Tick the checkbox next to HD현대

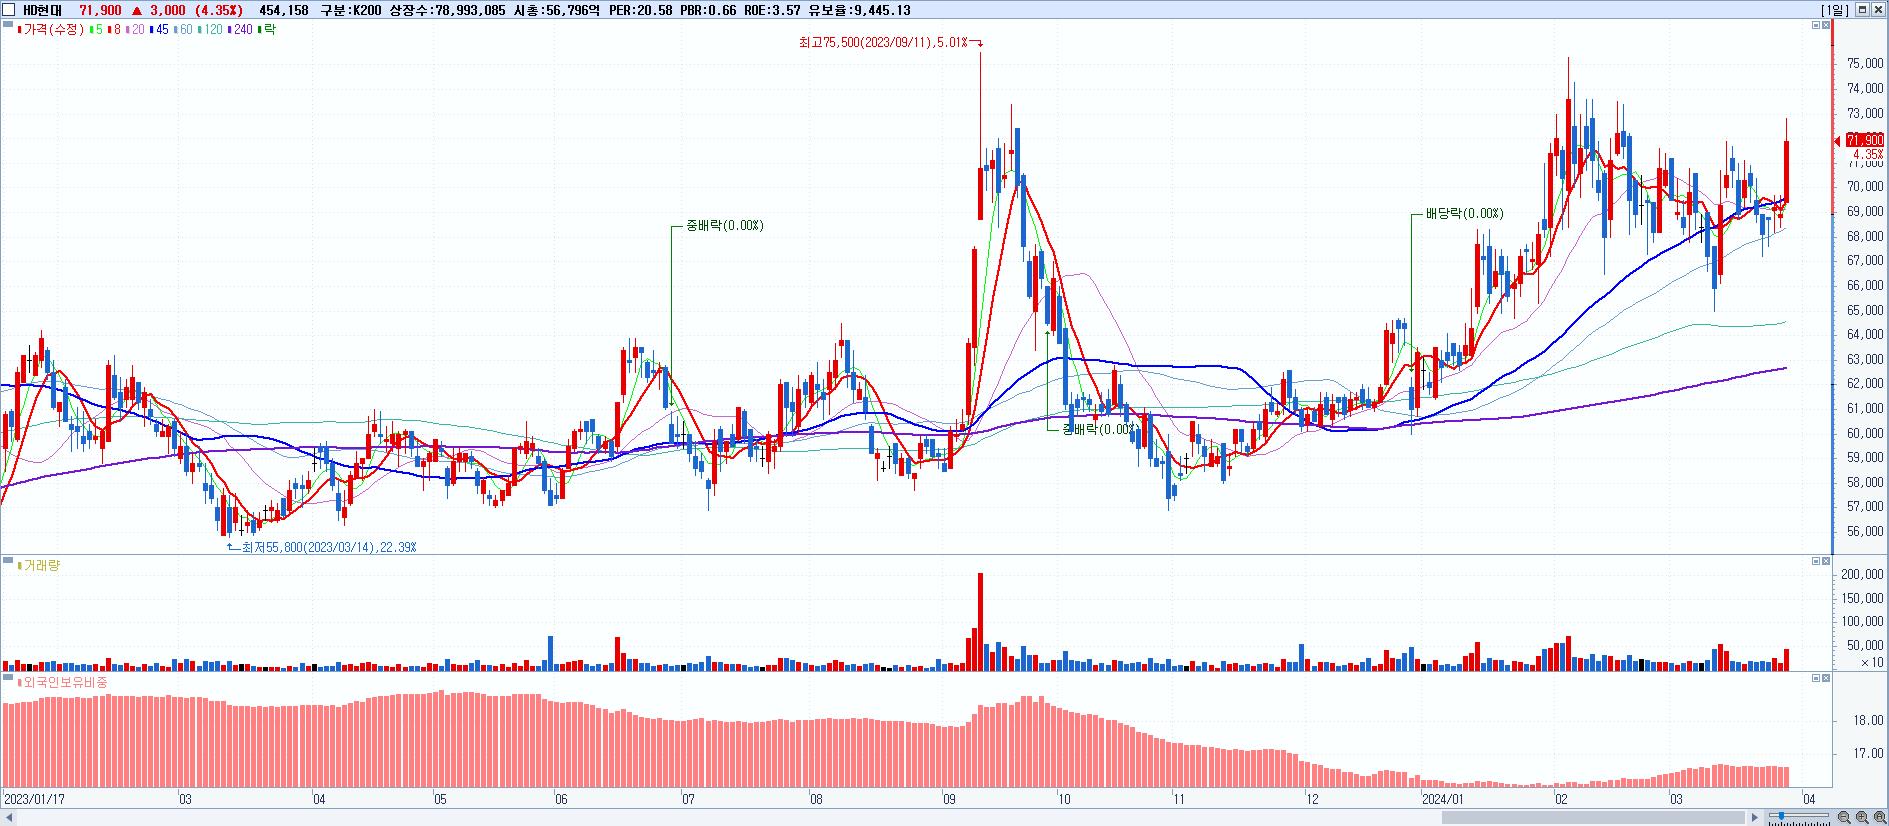click(x=10, y=10)
